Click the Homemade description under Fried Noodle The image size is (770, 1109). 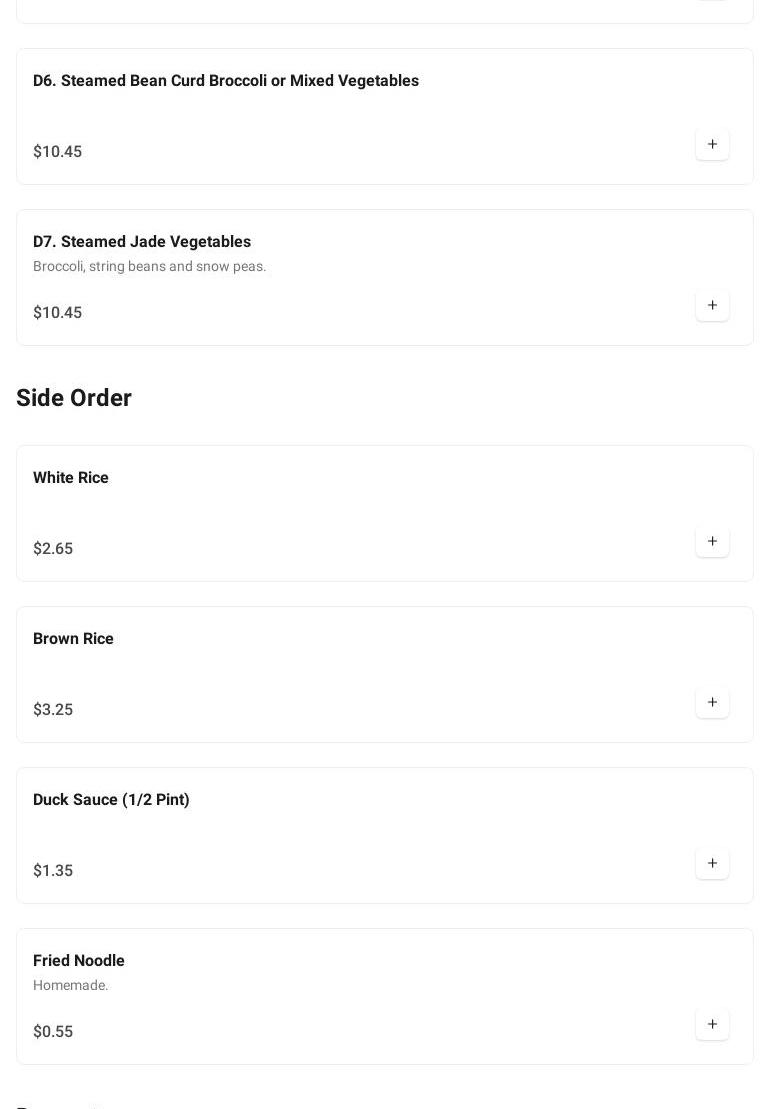tap(70, 986)
